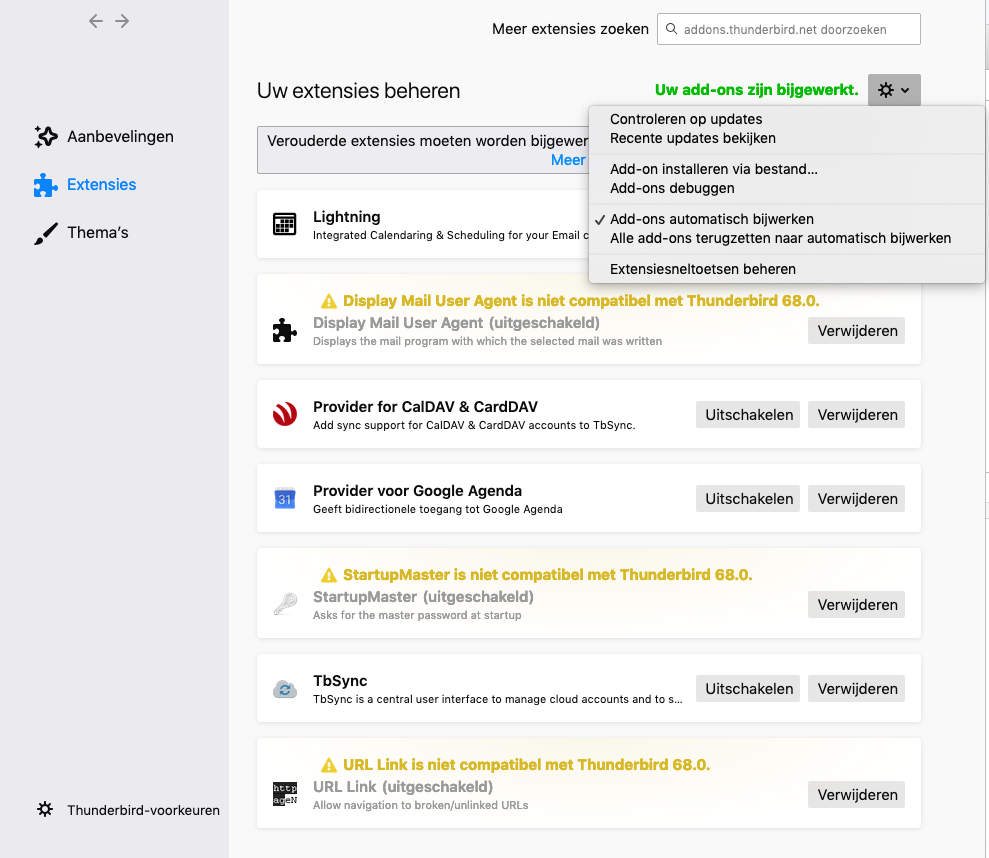Click the Provider for CalDAV & CardDAV icon
989x858 pixels.
(x=284, y=414)
